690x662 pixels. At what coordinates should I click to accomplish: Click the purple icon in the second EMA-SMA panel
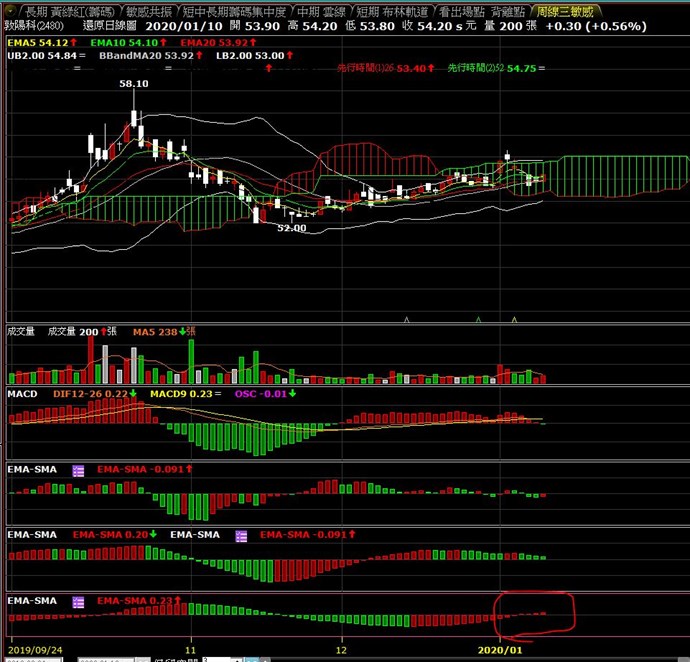[x=241, y=535]
